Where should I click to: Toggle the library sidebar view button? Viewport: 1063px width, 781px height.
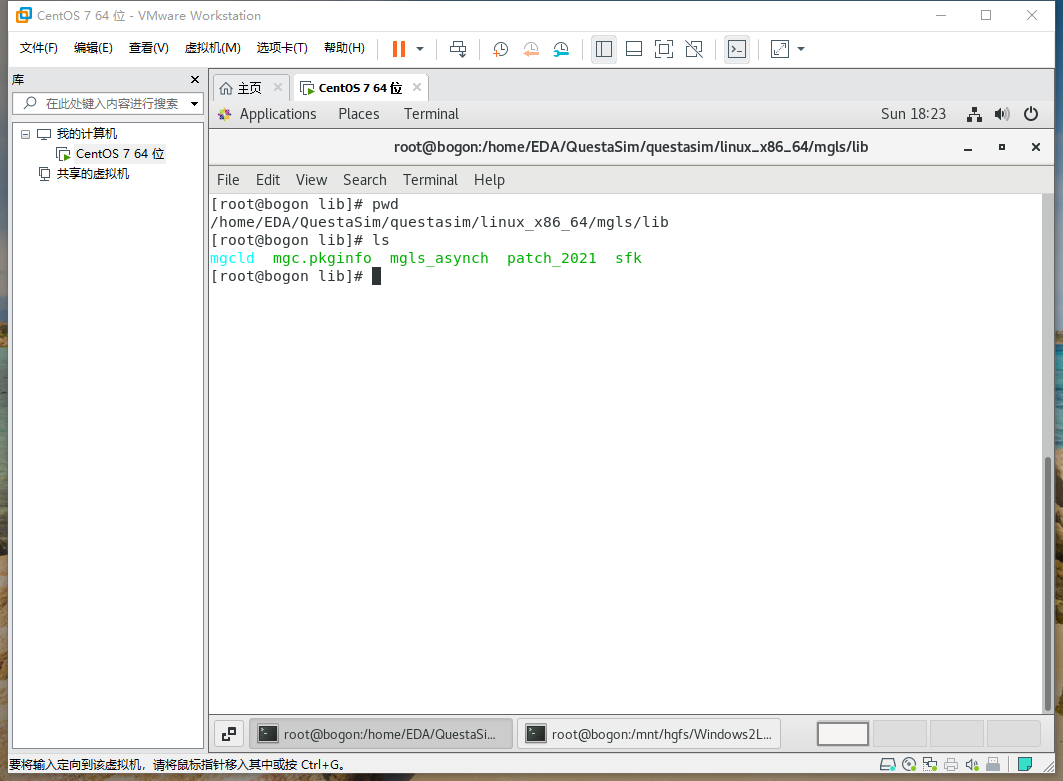(x=603, y=49)
